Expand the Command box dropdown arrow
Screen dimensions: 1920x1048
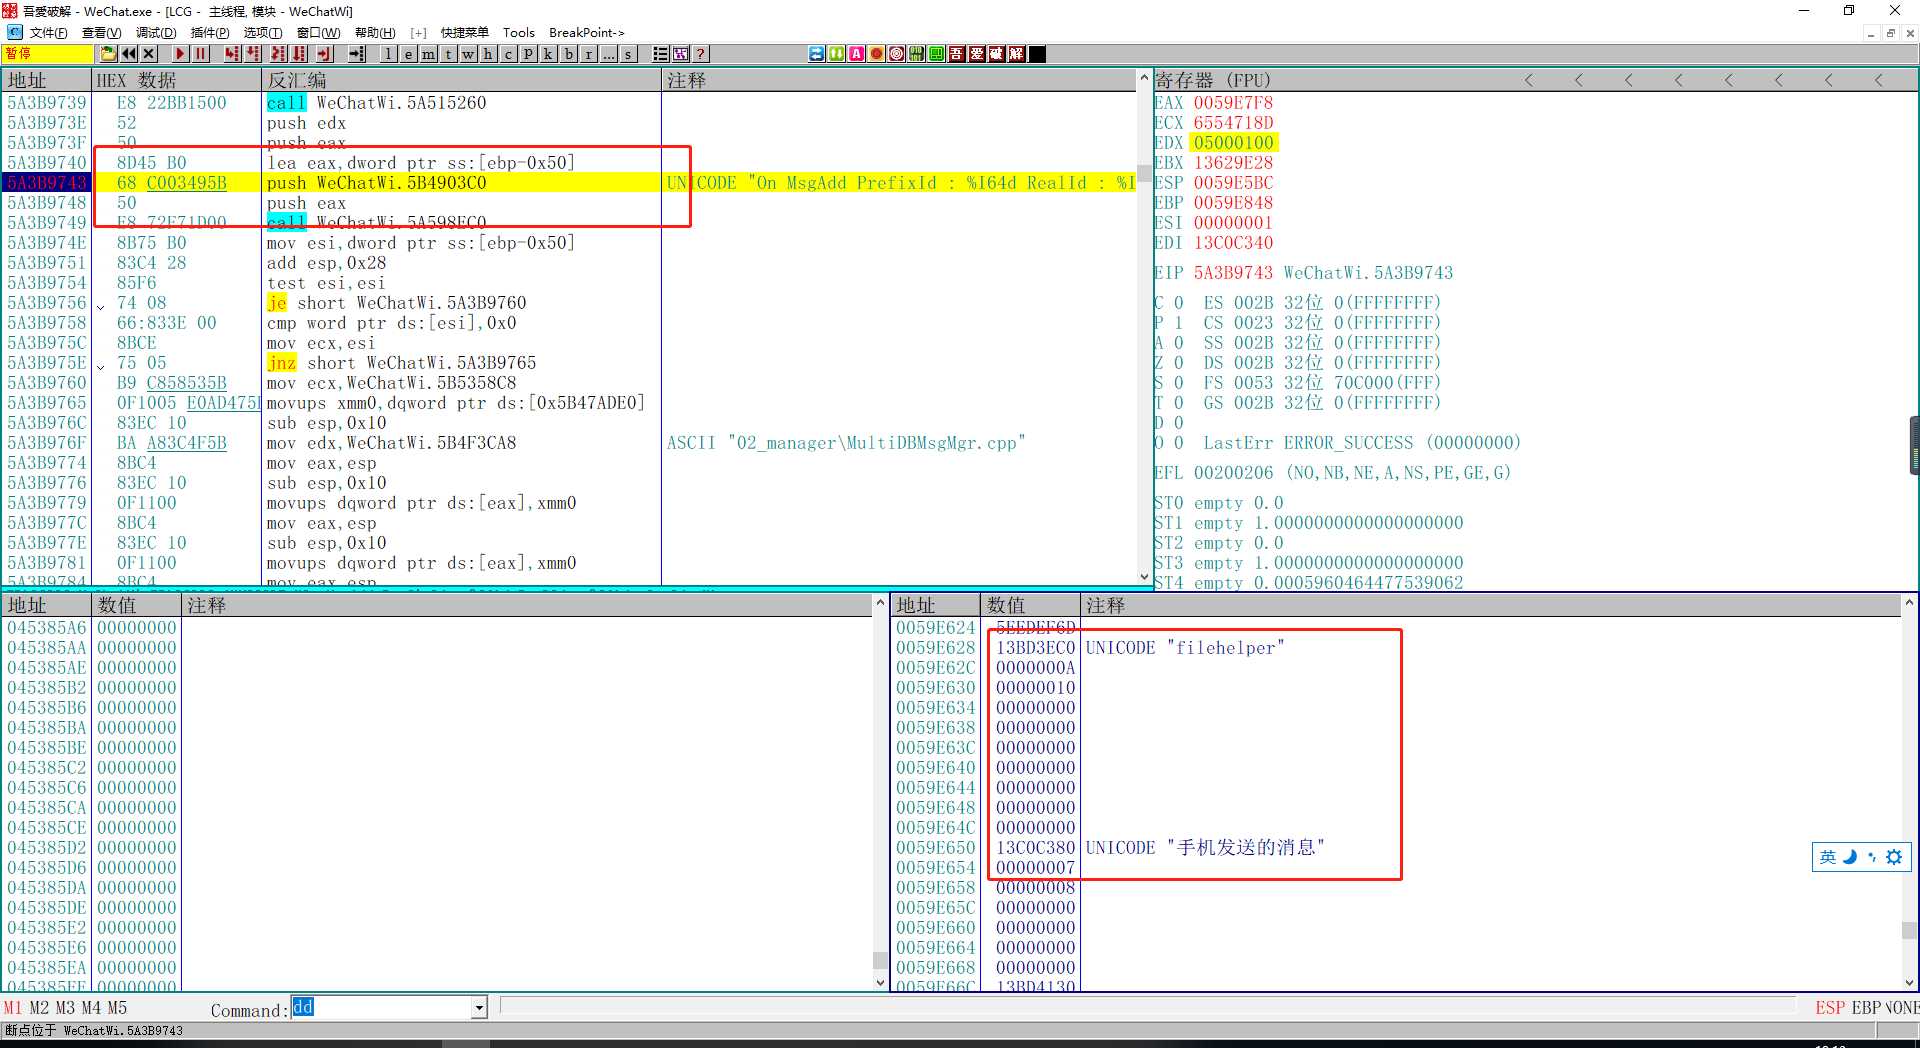(479, 1008)
